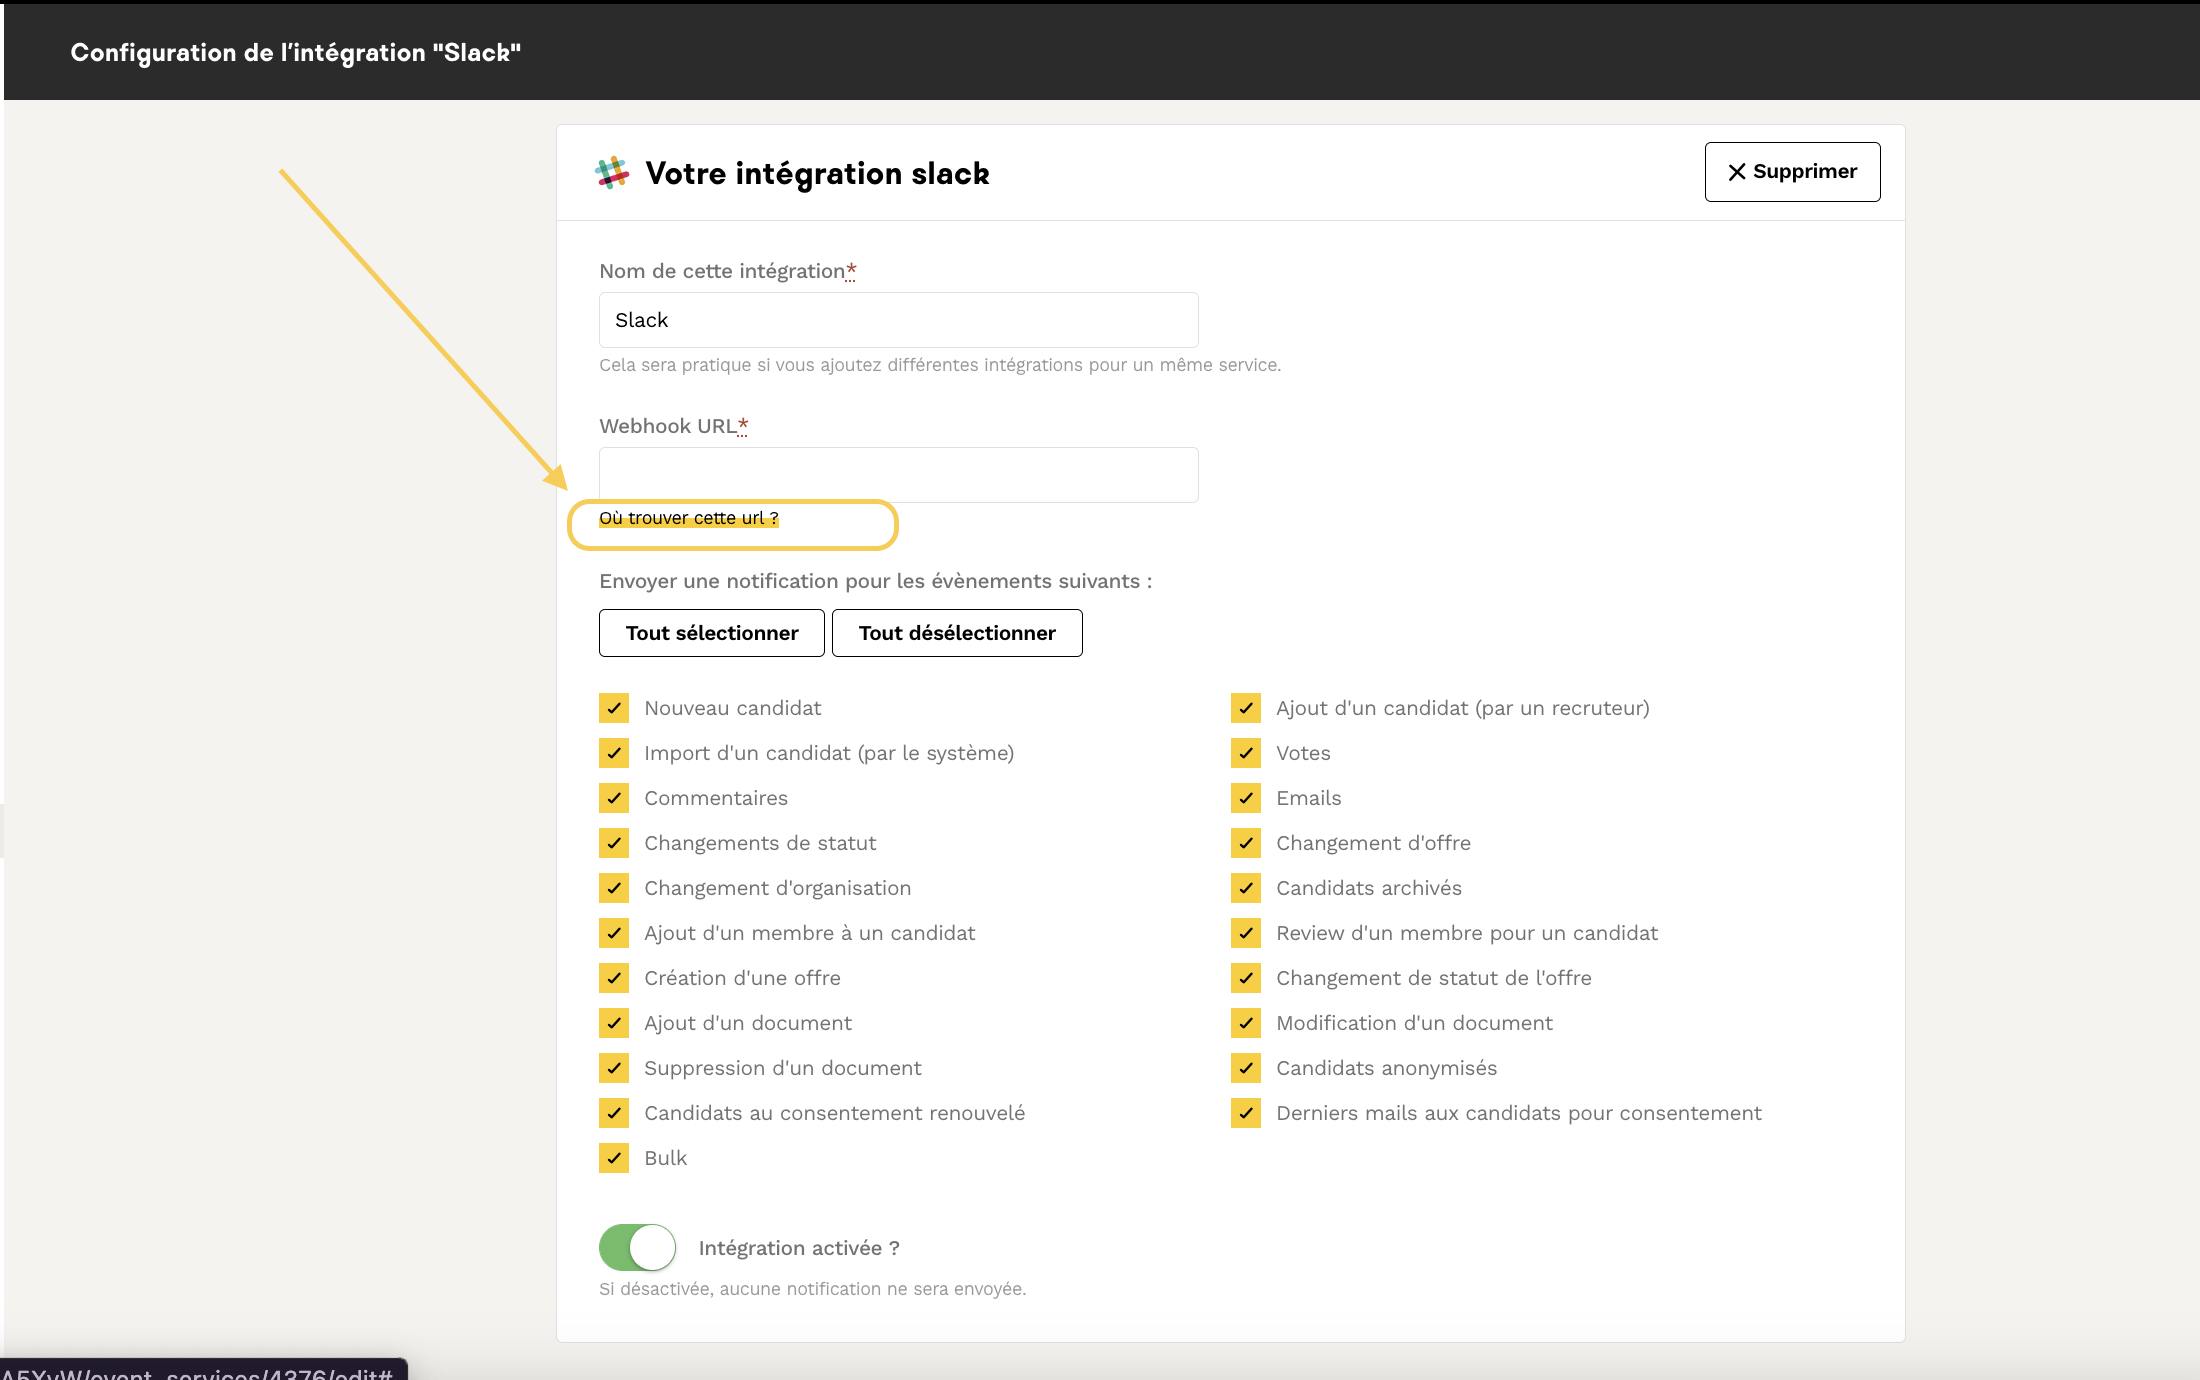Uncheck the Bulk checkbox
This screenshot has height=1380, width=2200.
pyautogui.click(x=614, y=1158)
